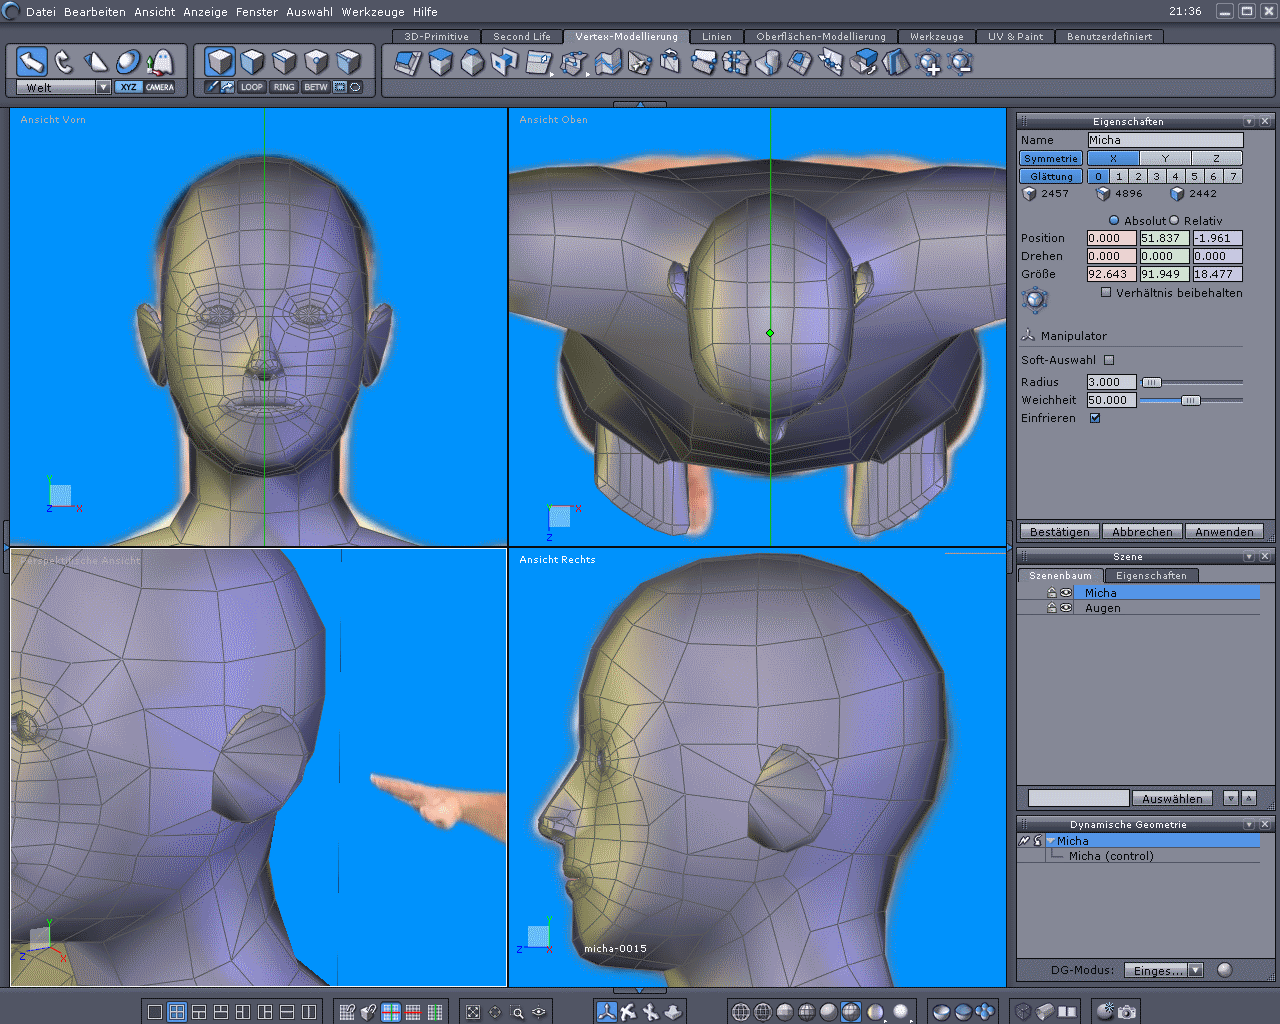This screenshot has width=1280, height=1024.
Task: Open the DG-Modus dropdown
Action: click(x=1195, y=970)
